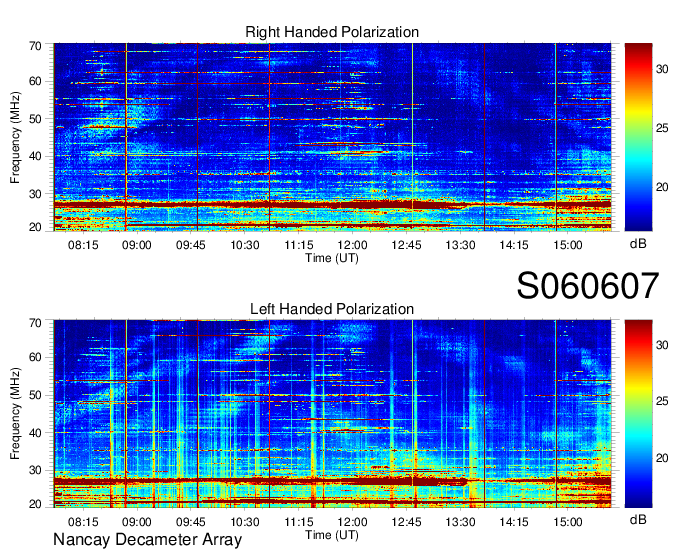Click 60 MHz tick on Right Handed frequency axis
680x552 pixels.
click(x=35, y=81)
